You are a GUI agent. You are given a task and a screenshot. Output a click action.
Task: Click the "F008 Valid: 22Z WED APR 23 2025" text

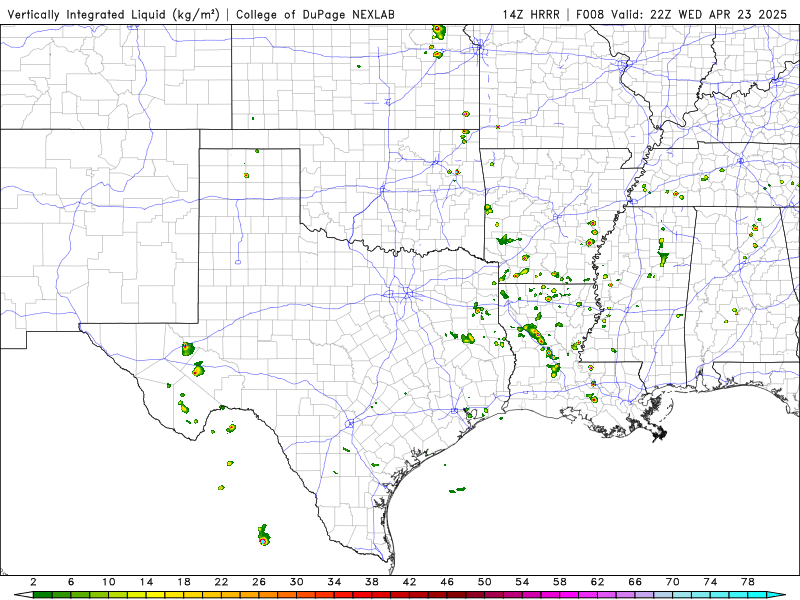[682, 14]
